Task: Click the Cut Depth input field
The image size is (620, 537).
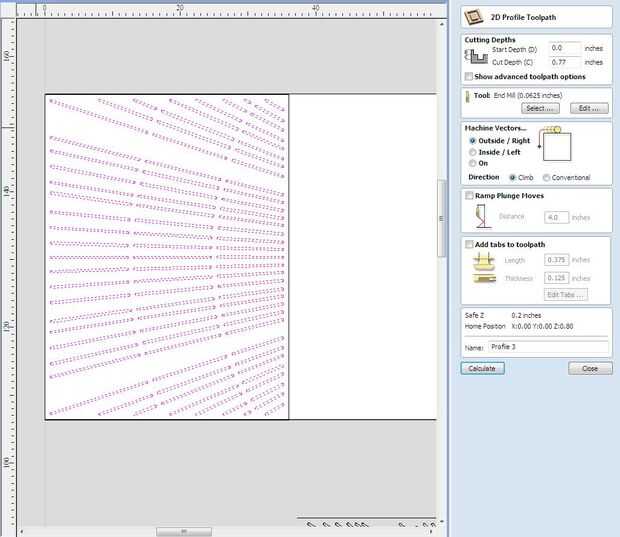Action: point(565,62)
